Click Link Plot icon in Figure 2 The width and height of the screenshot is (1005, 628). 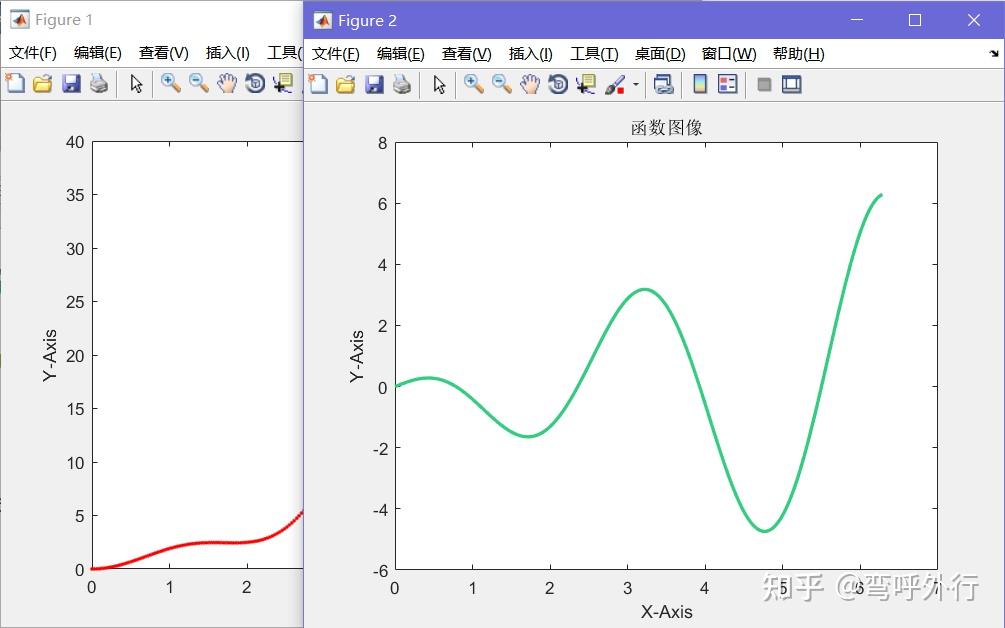pos(664,84)
